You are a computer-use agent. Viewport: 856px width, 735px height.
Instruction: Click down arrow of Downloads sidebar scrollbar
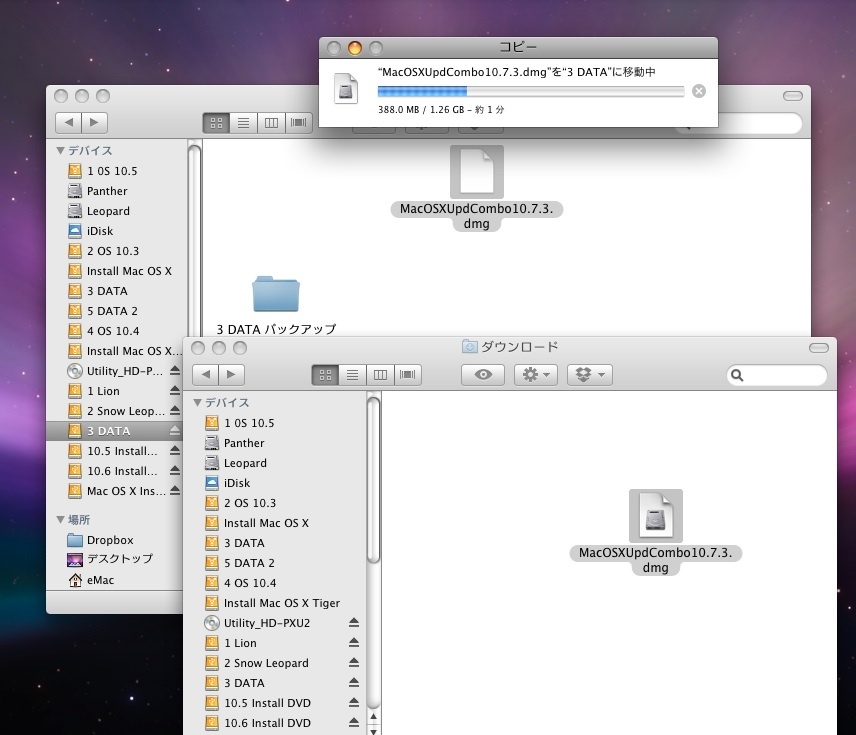[x=373, y=730]
